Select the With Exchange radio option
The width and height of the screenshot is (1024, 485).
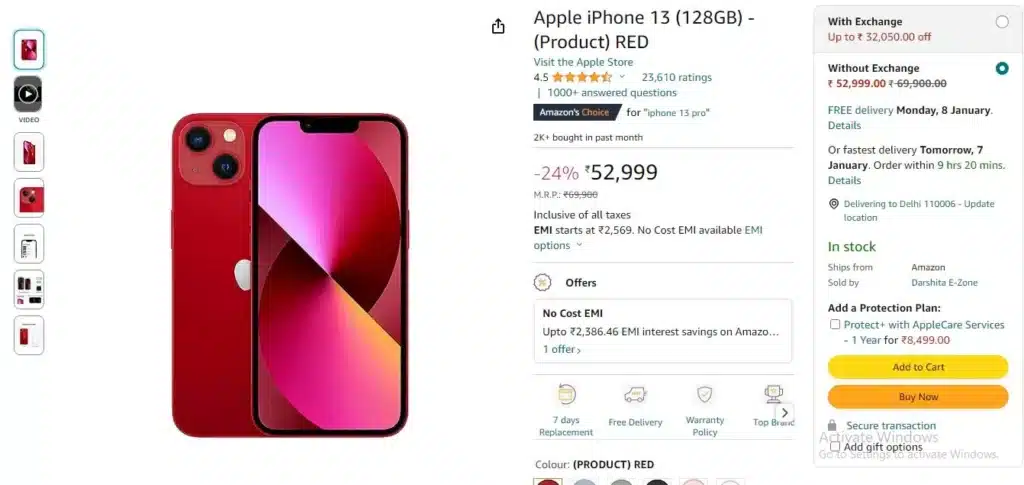[x=1002, y=22]
